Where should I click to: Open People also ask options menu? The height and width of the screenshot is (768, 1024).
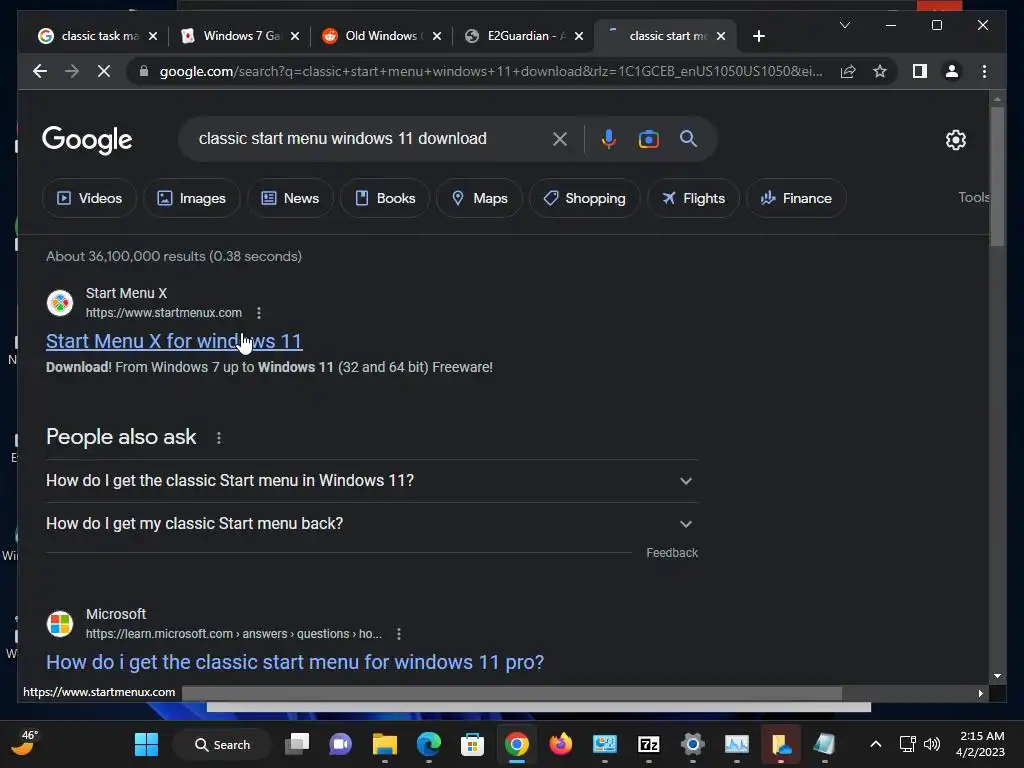219,438
